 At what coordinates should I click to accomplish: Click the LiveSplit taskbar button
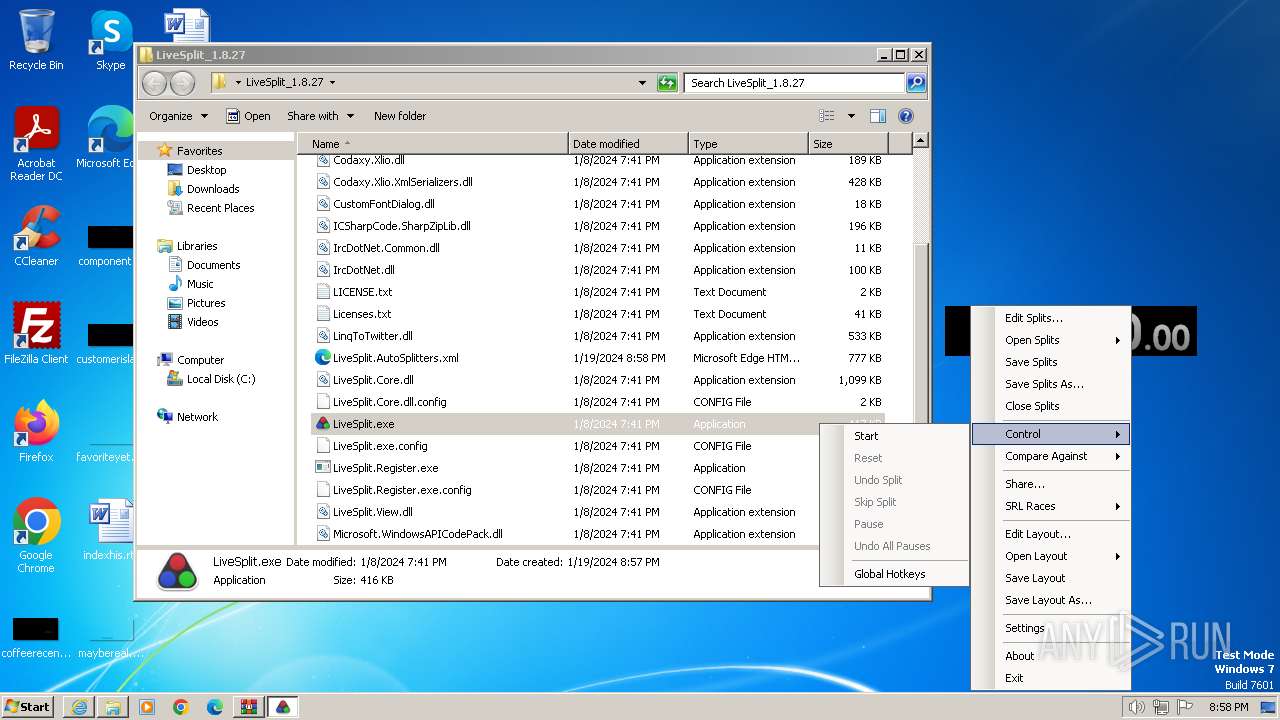pyautogui.click(x=283, y=707)
